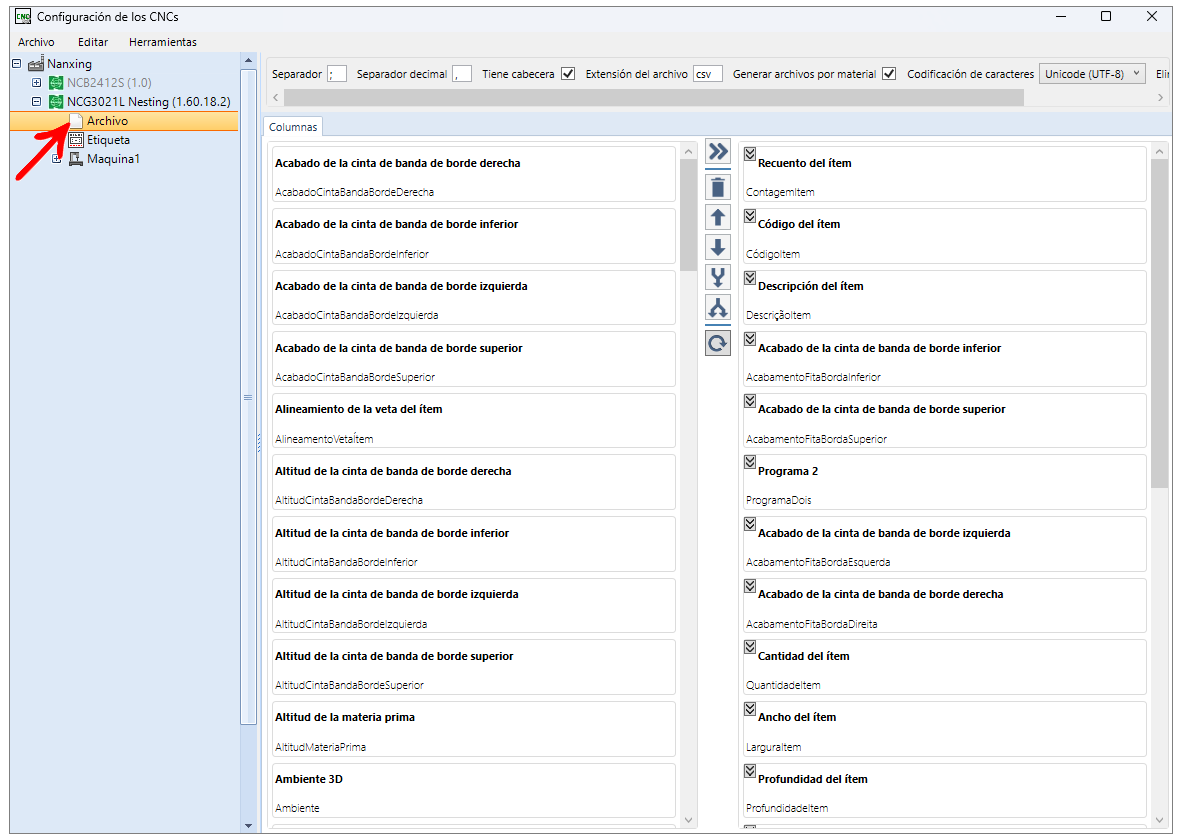Screen dimensions: 1177x837
Task: Click the NCG3021L Nesting machine icon
Action: coord(56,101)
